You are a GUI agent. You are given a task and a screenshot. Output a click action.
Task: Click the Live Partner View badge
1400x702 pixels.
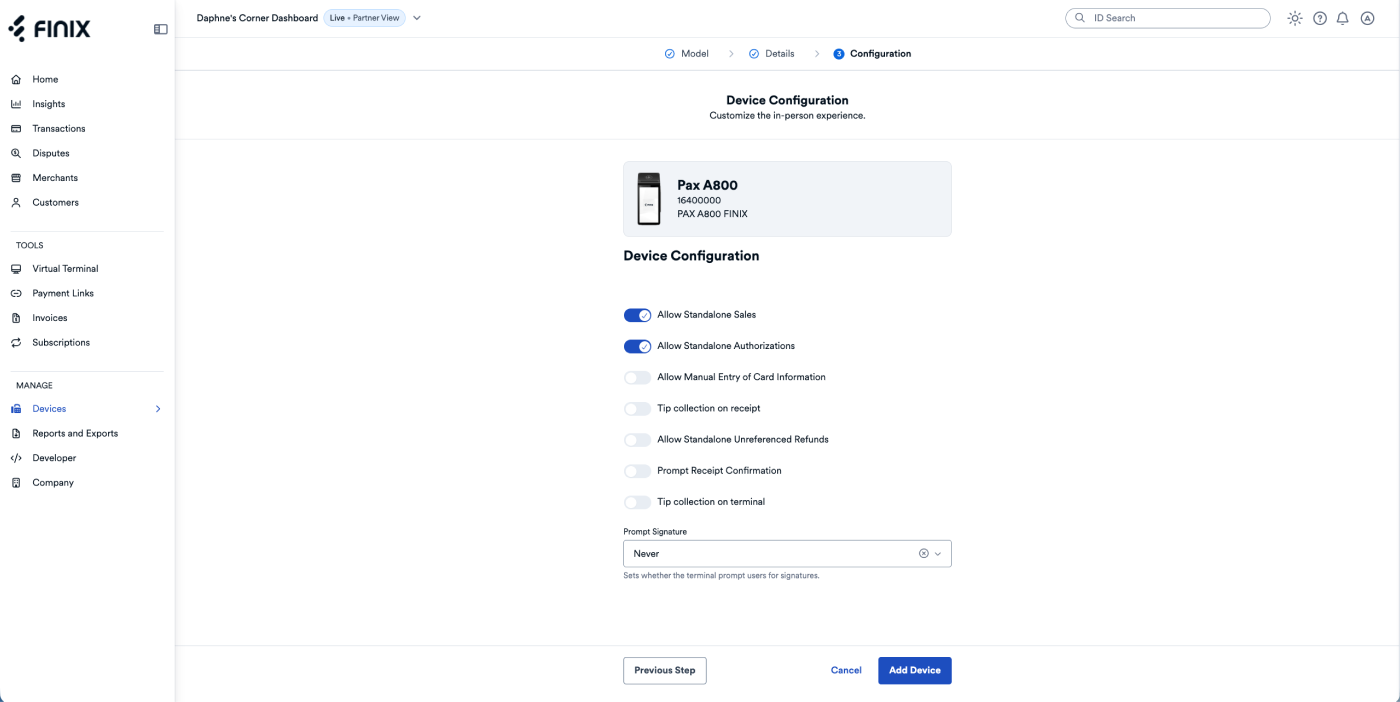coord(364,18)
